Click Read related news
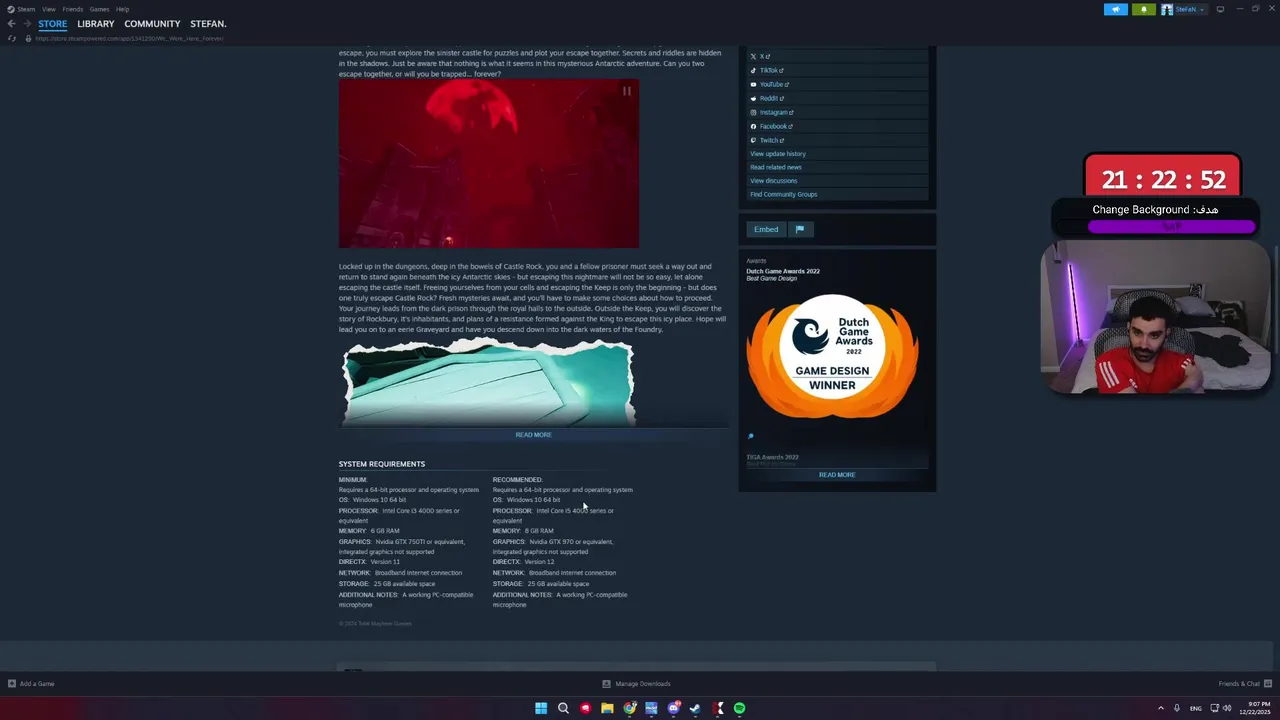Image resolution: width=1280 pixels, height=720 pixels. (776, 167)
